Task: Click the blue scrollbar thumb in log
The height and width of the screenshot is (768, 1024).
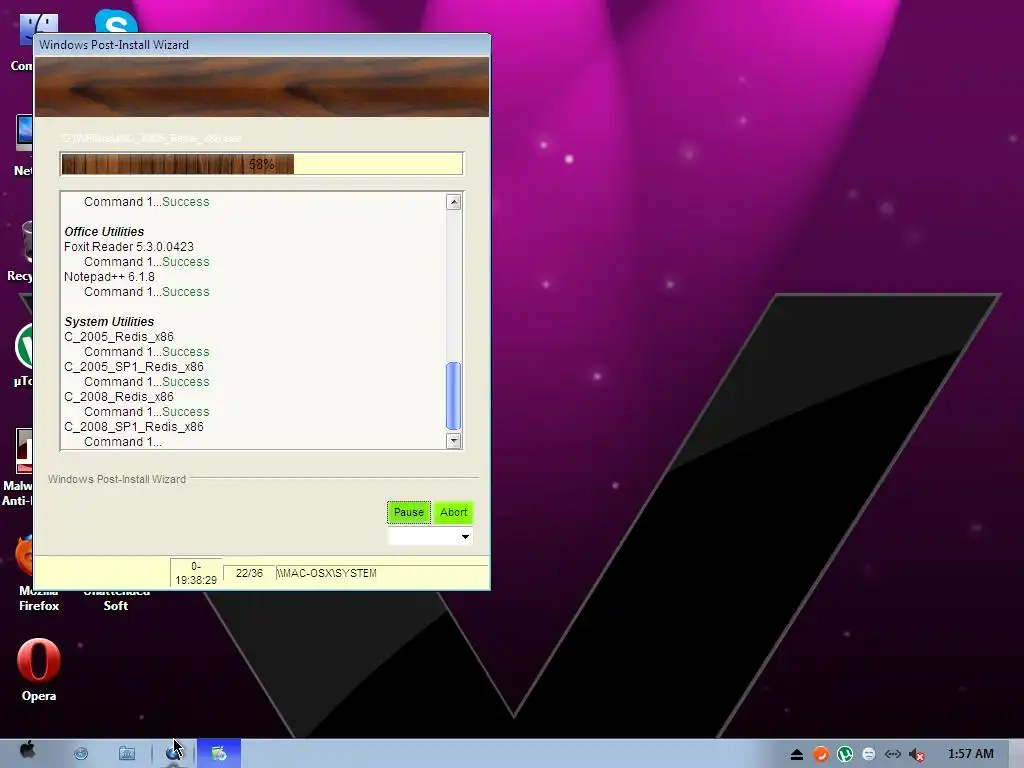Action: [454, 396]
